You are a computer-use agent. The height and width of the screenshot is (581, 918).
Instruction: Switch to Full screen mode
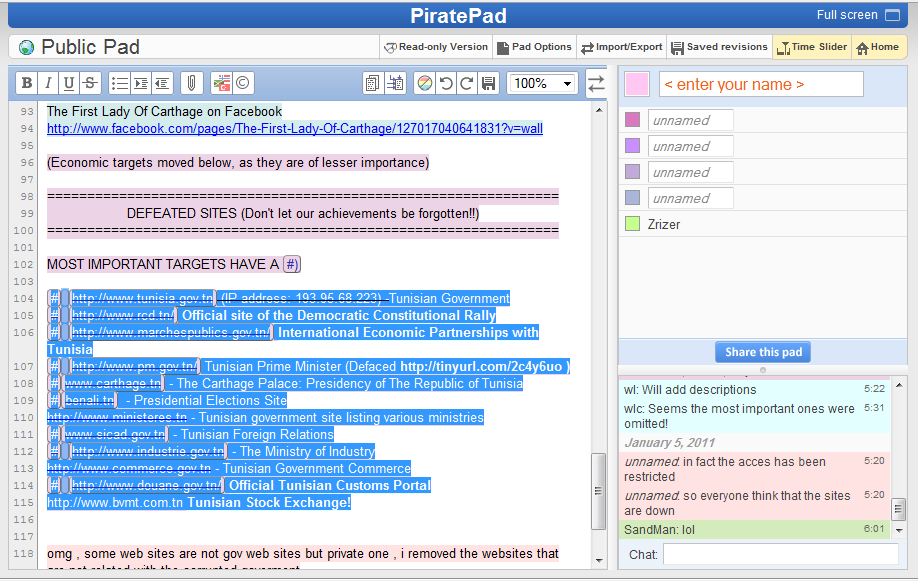tap(858, 15)
